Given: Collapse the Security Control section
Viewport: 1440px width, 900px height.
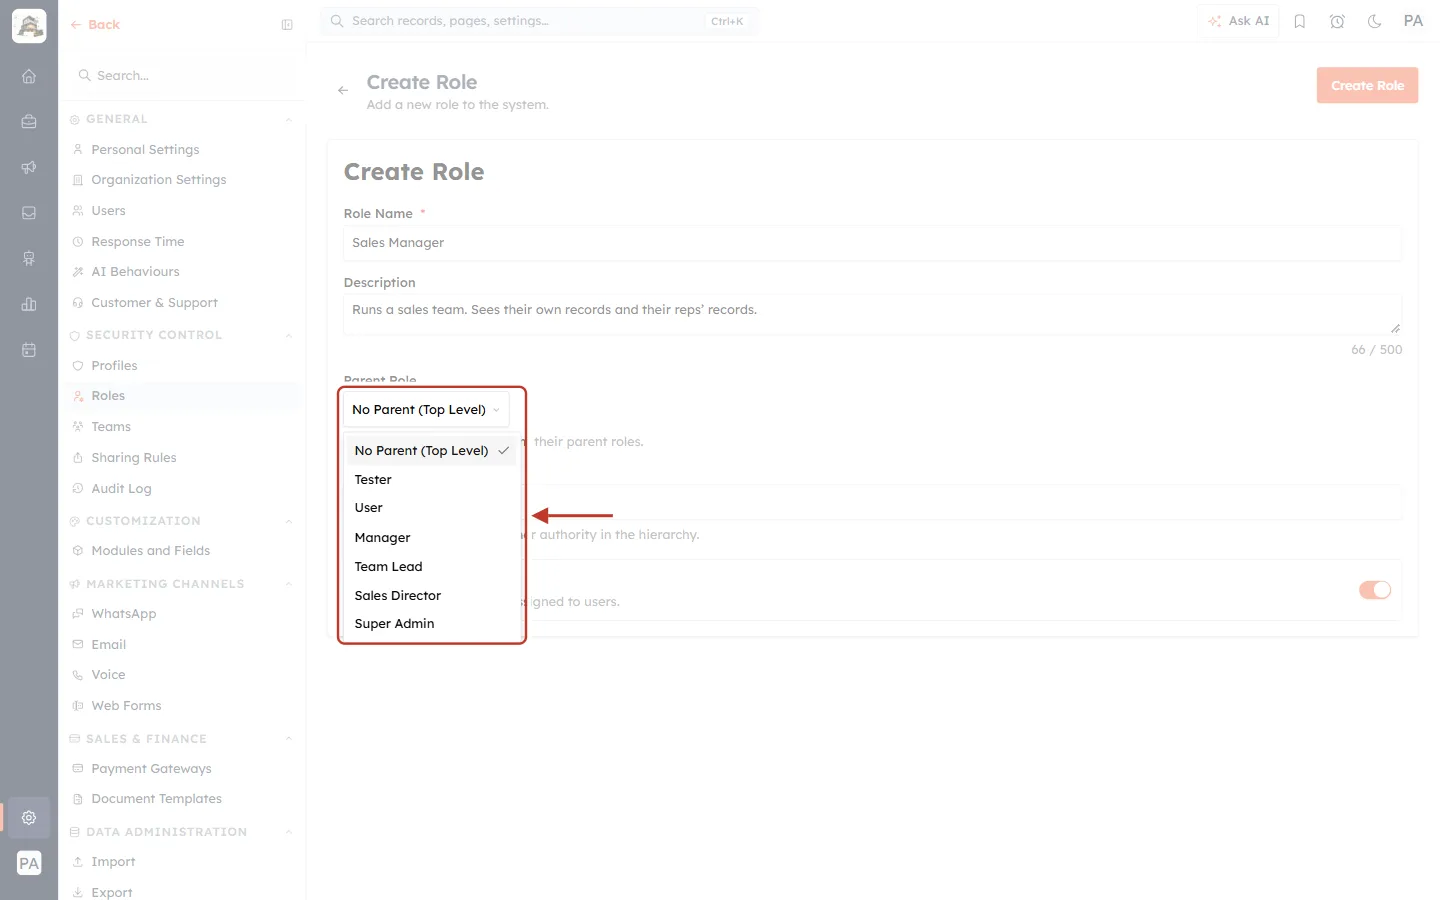Looking at the screenshot, I should (288, 335).
